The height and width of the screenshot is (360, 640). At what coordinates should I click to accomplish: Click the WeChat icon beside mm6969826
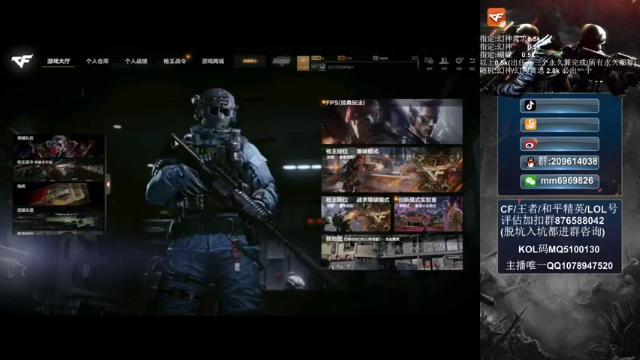click(530, 181)
